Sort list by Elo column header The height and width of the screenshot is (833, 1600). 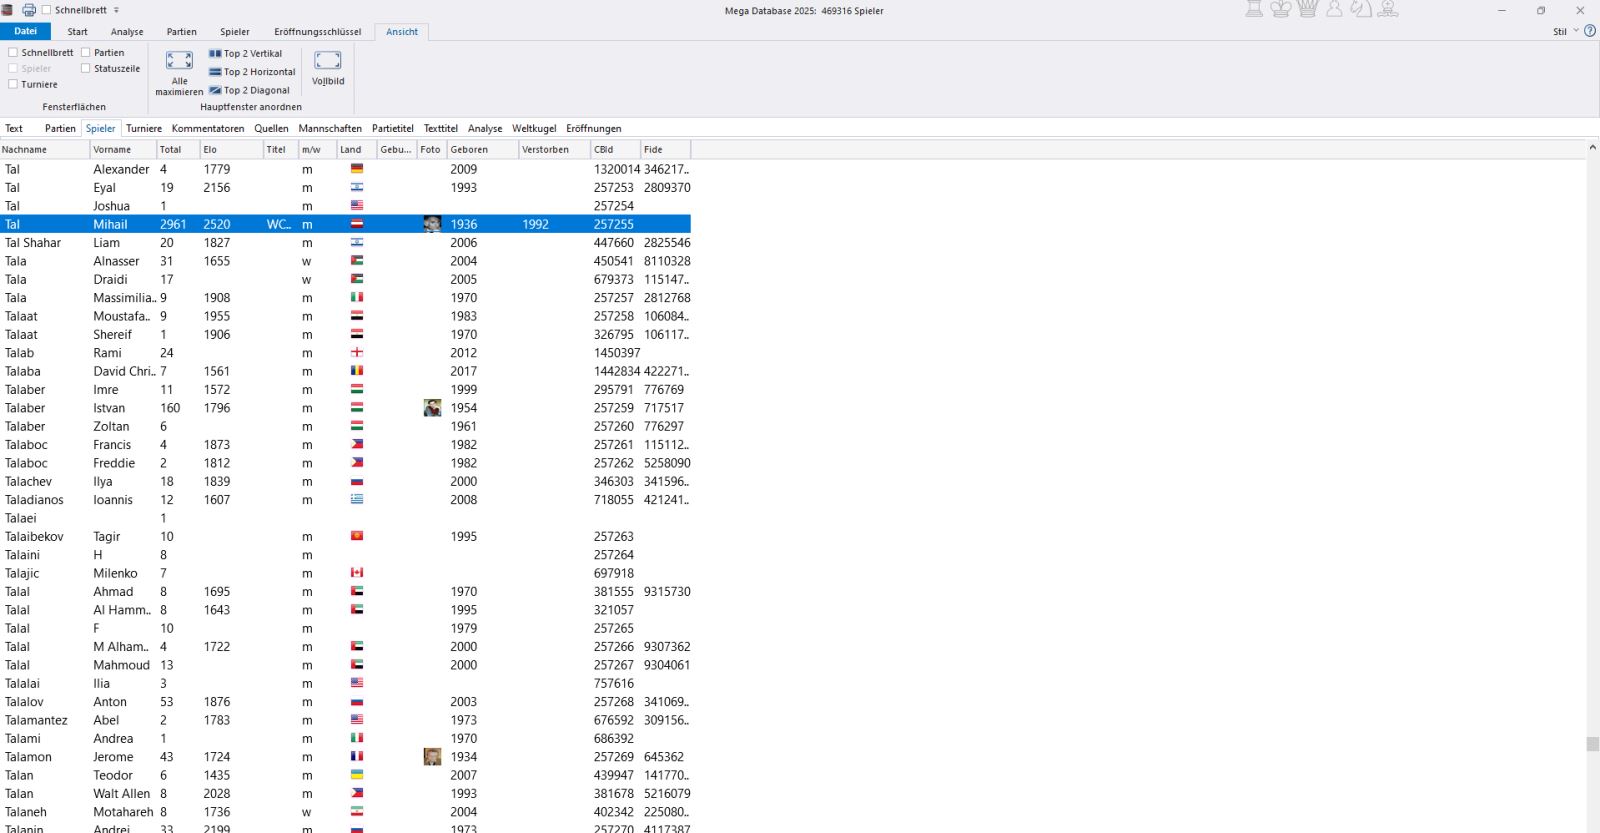[229, 150]
